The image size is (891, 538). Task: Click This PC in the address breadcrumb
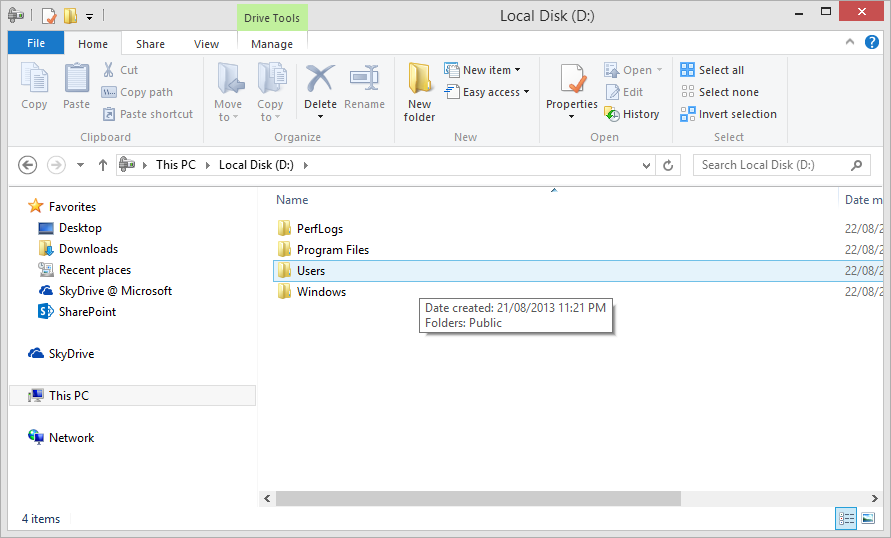175,165
